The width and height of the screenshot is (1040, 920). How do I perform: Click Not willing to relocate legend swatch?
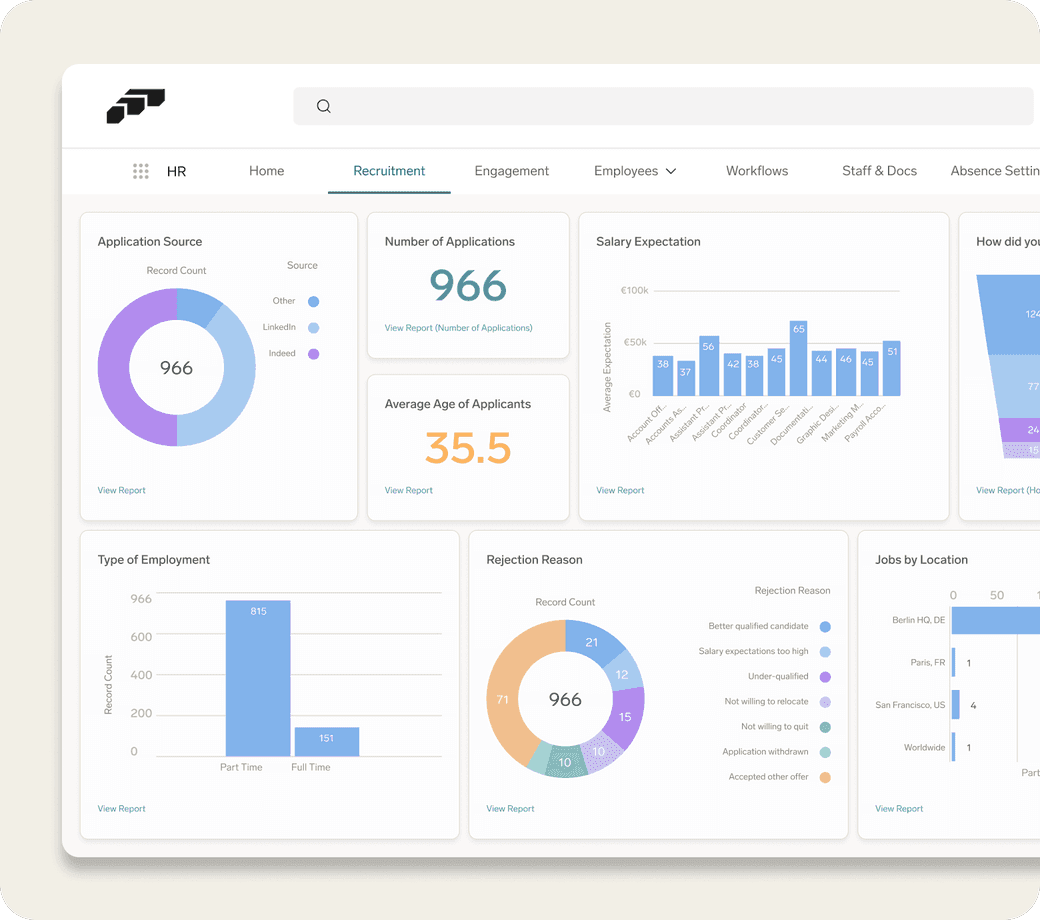pyautogui.click(x=825, y=702)
